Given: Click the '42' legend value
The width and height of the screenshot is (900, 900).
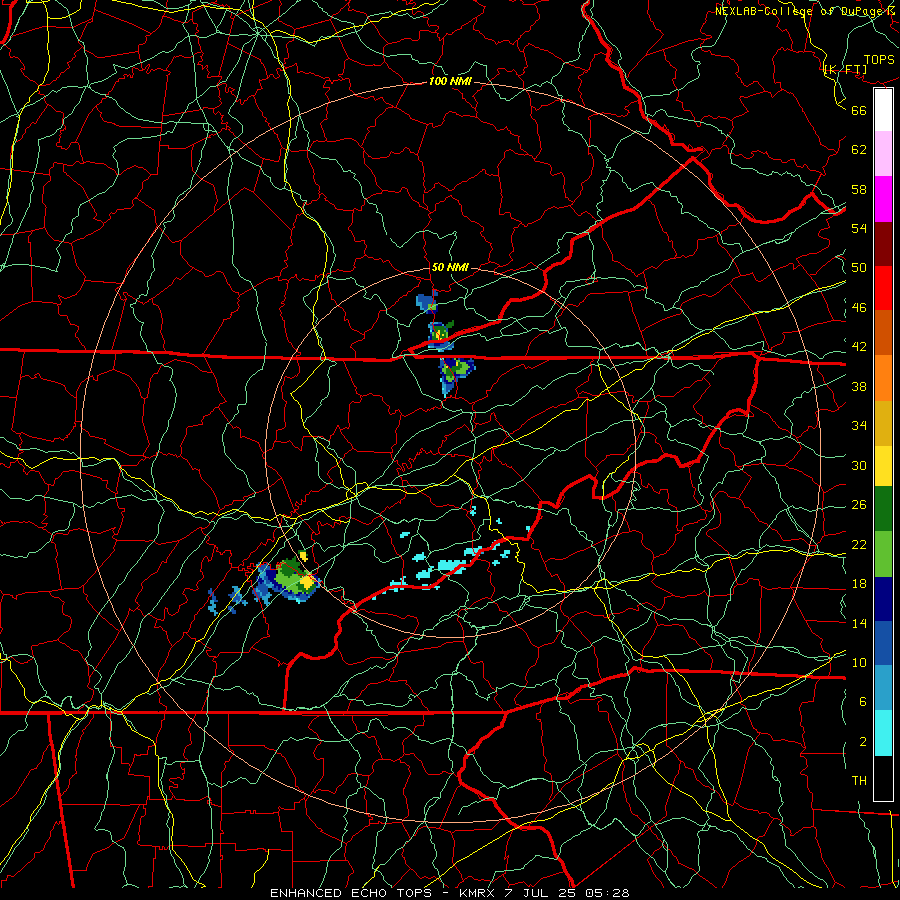Looking at the screenshot, I should coord(859,347).
